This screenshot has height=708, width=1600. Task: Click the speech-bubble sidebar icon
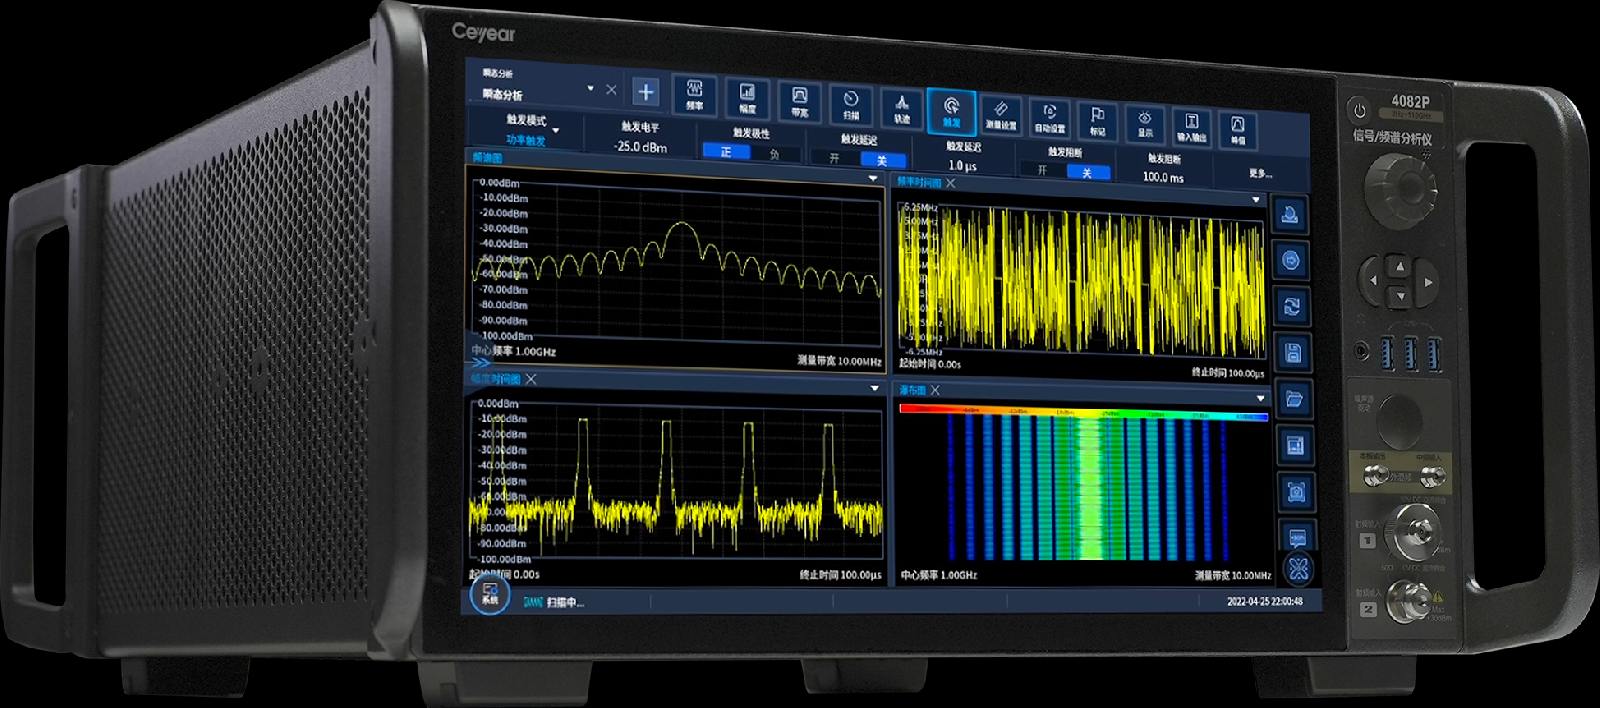coord(1297,536)
